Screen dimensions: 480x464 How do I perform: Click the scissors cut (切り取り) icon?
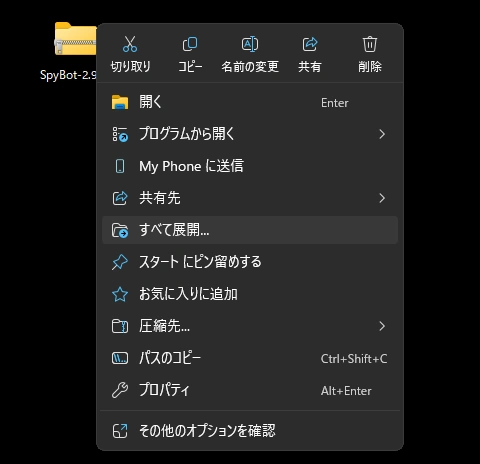[130, 44]
